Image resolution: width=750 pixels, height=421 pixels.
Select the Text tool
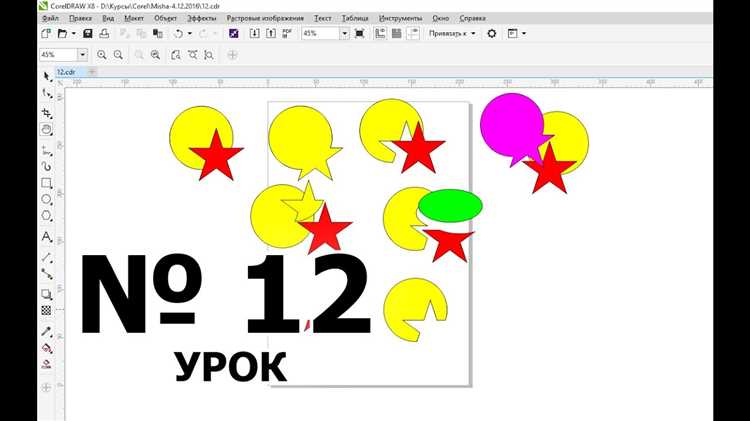pyautogui.click(x=46, y=237)
